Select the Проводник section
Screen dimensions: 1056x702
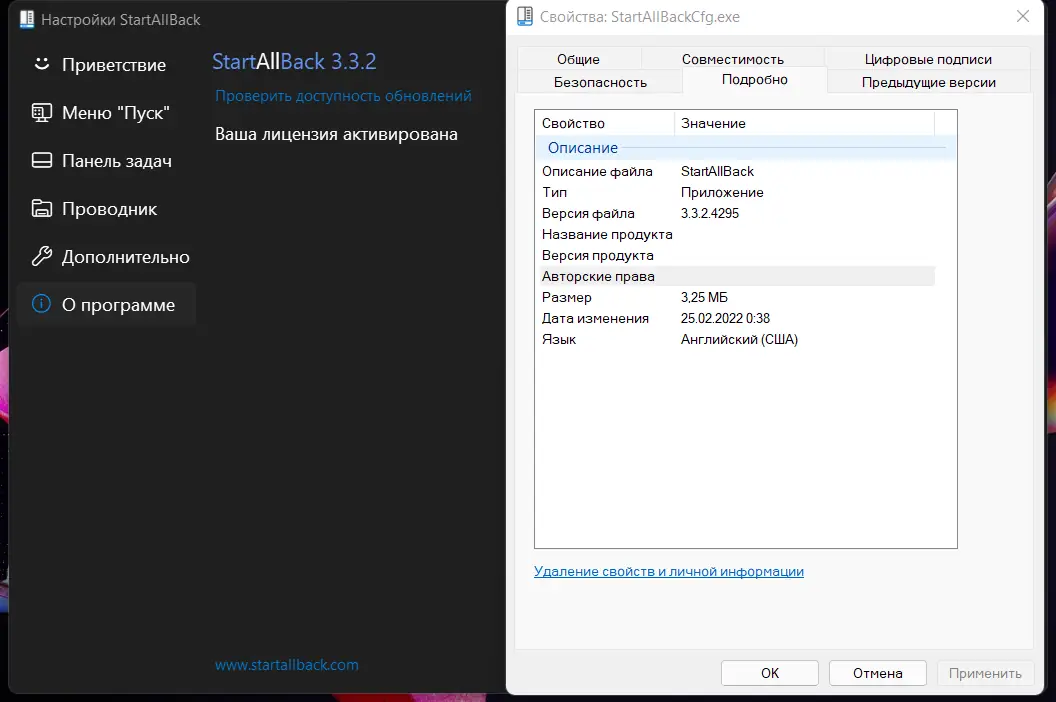[x=106, y=209]
